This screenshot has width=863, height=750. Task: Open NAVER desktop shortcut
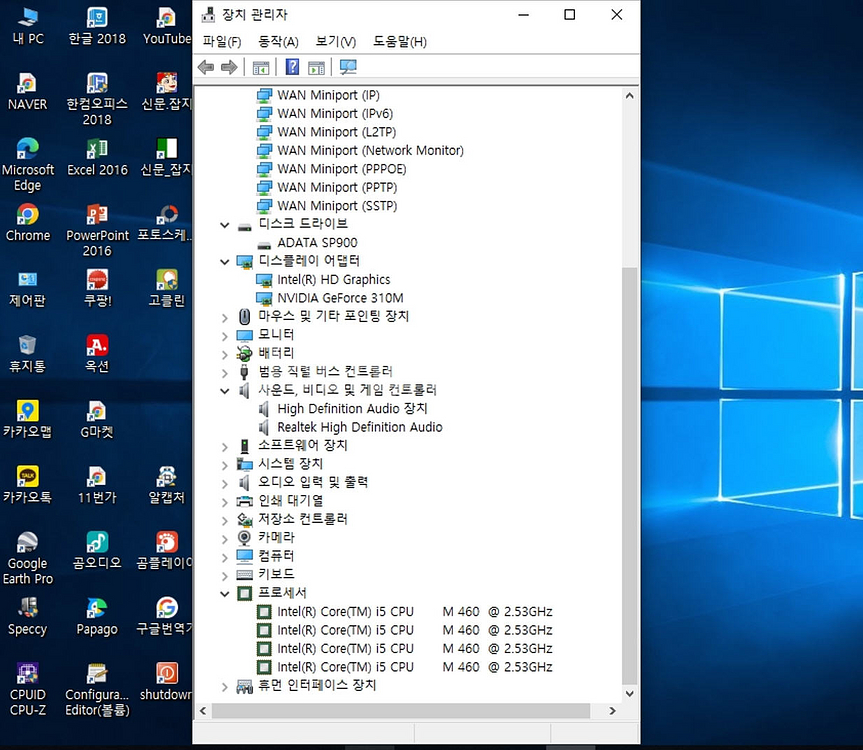28,92
